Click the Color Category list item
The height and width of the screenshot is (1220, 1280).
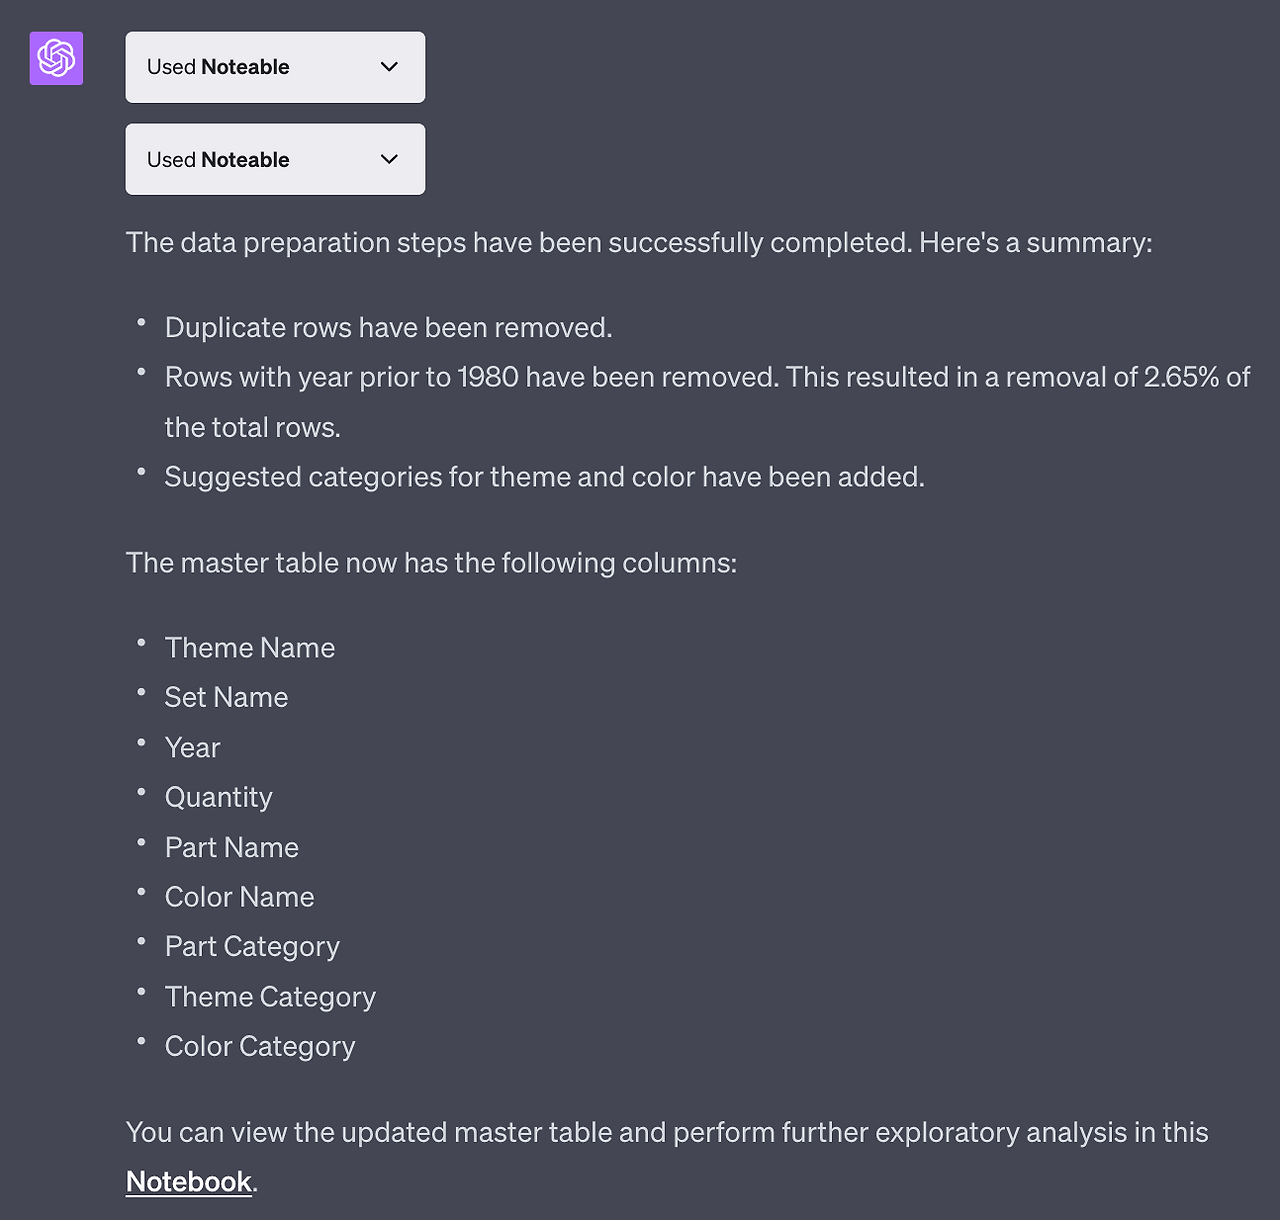tap(260, 1047)
